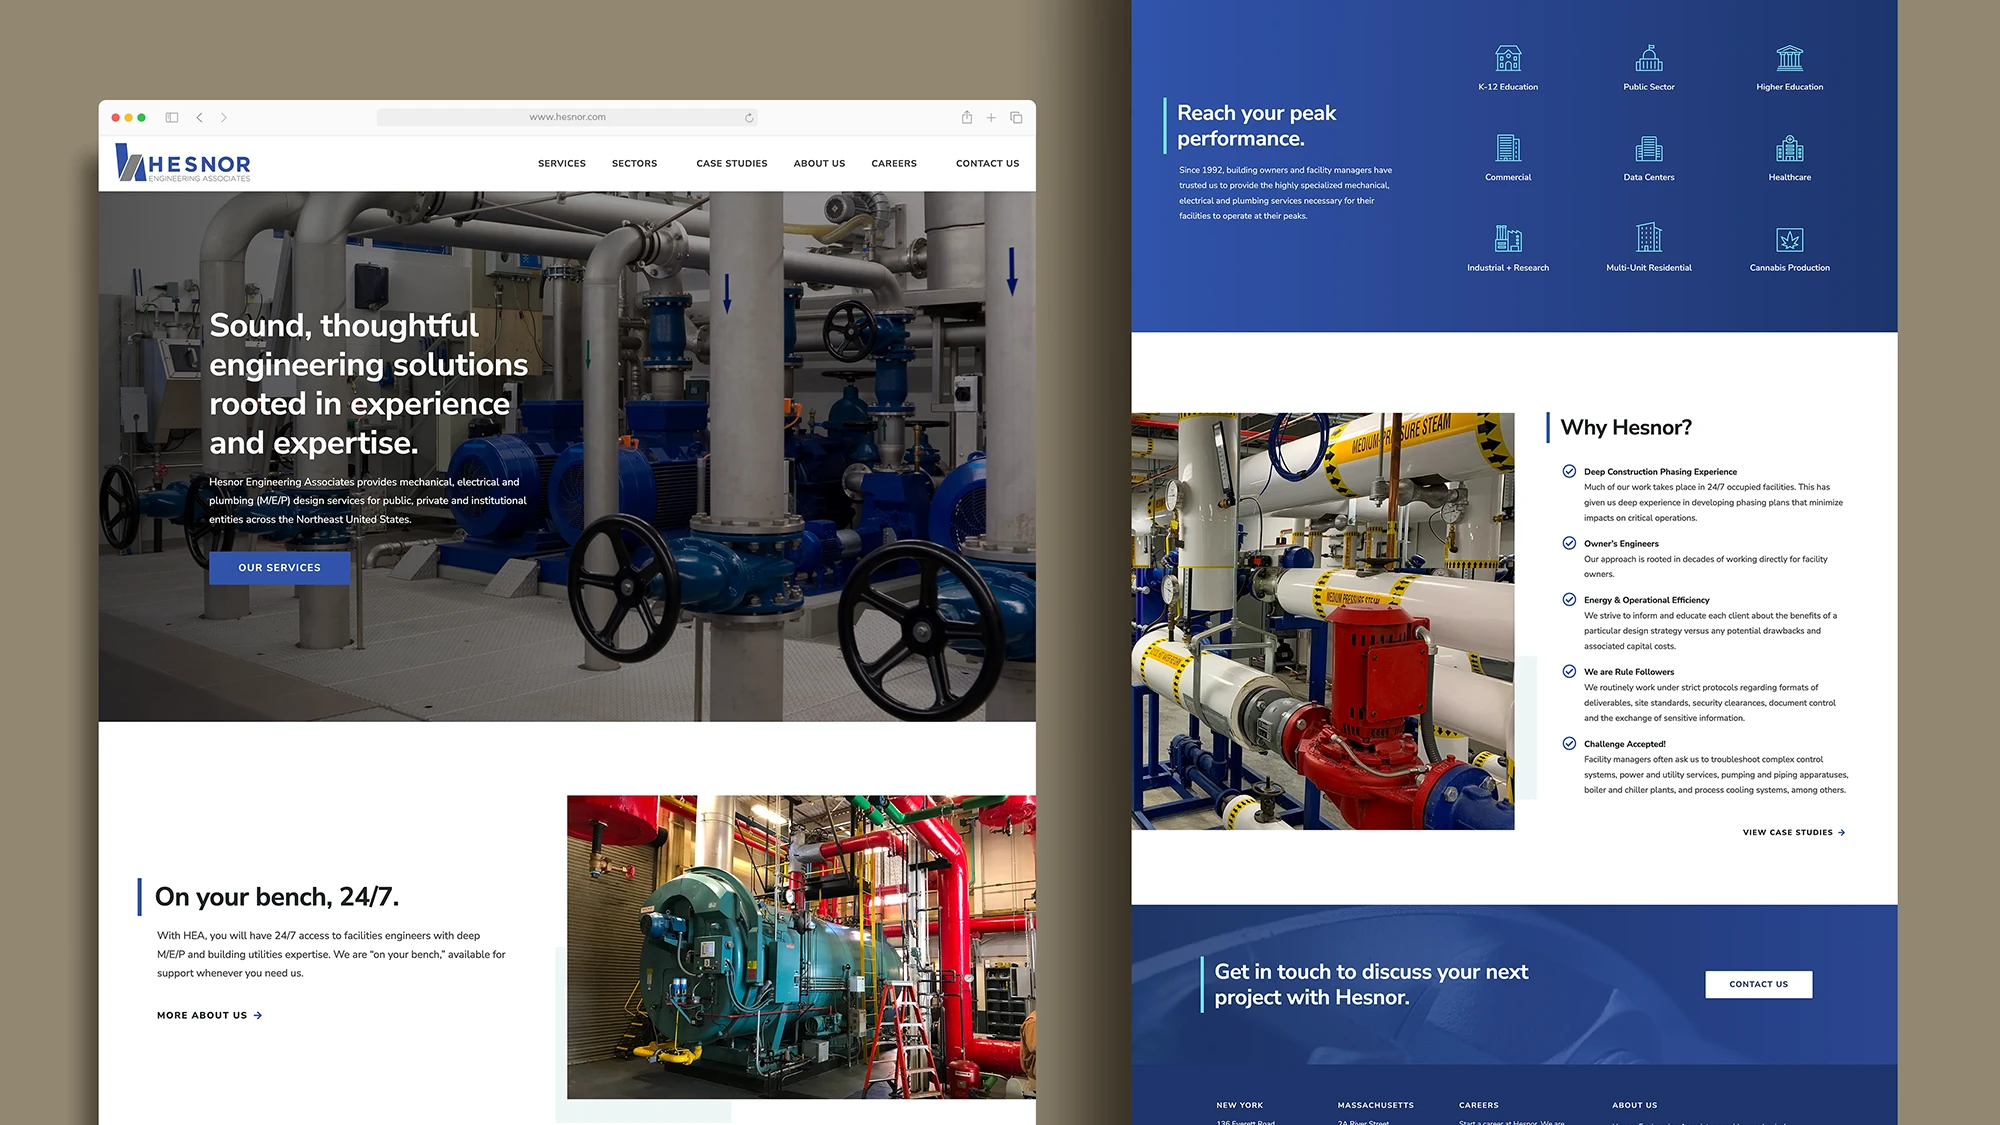Select the Healthcare sector icon
Image resolution: width=2000 pixels, height=1125 pixels.
[1790, 148]
